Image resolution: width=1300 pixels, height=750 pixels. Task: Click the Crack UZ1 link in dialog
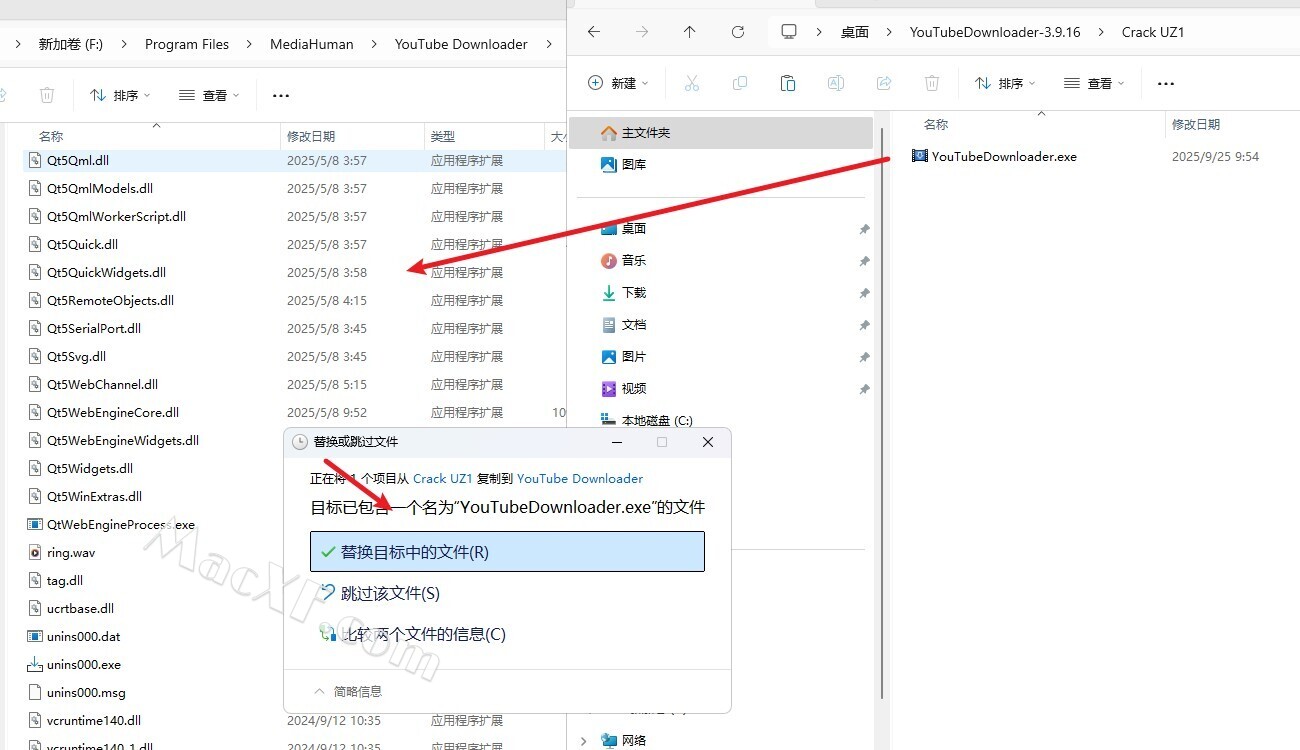[x=442, y=479]
